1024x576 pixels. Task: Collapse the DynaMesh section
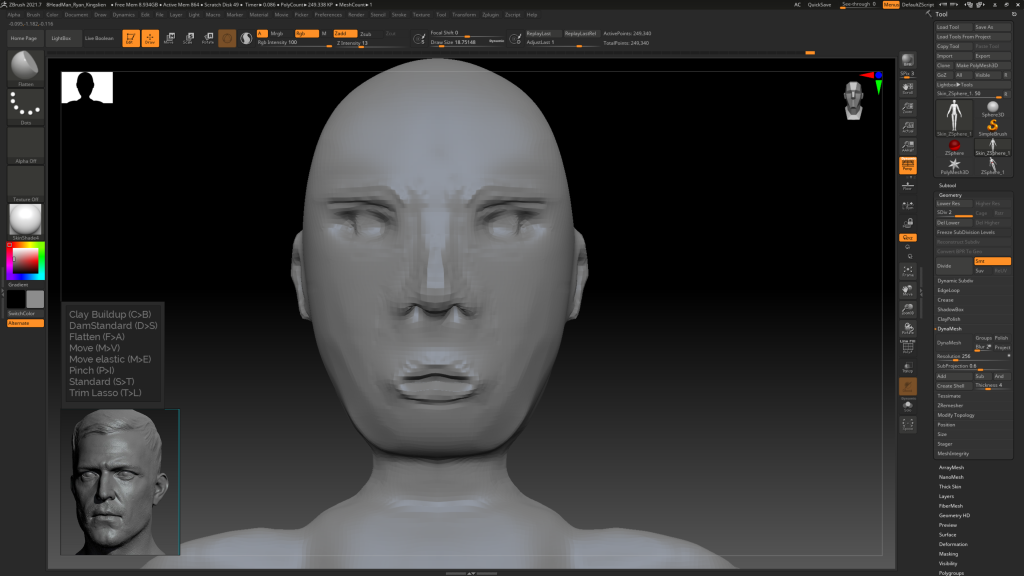point(949,328)
